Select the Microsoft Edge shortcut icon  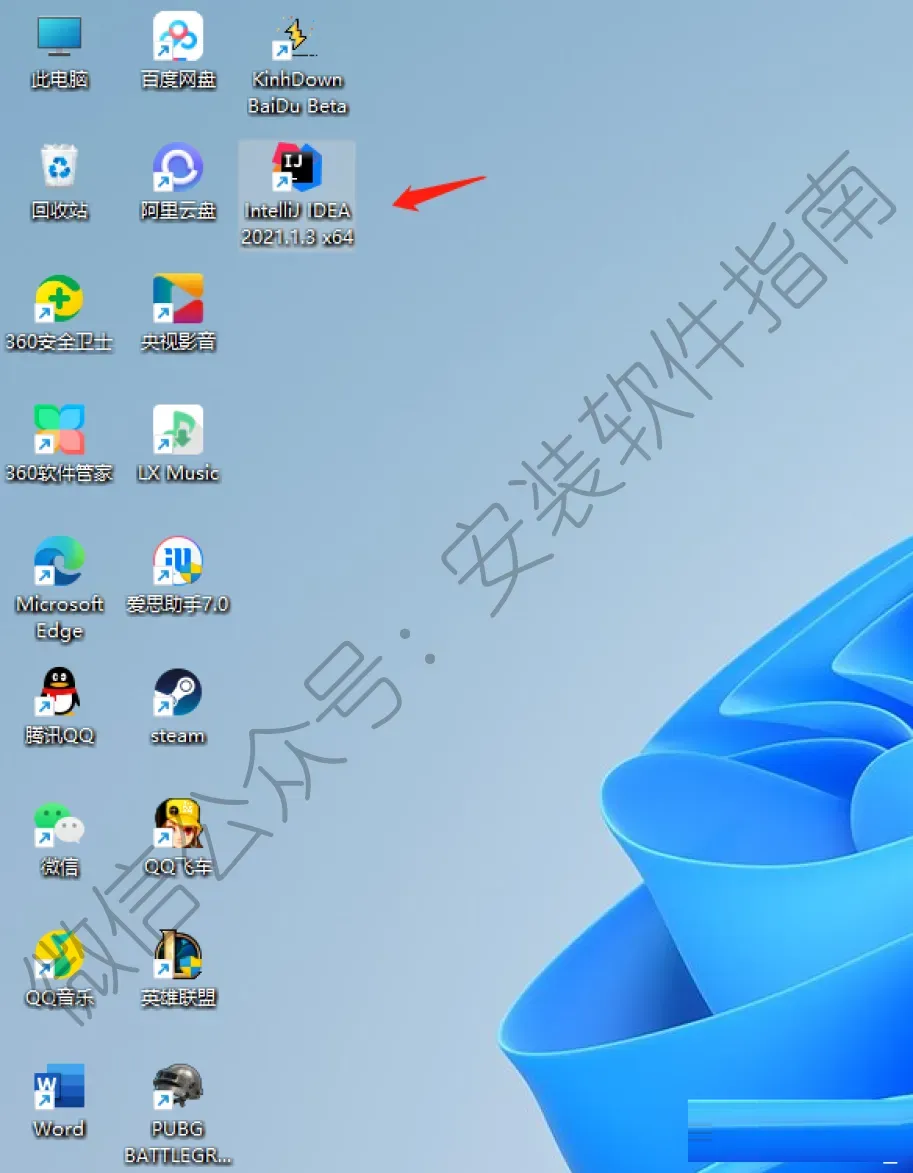click(59, 560)
